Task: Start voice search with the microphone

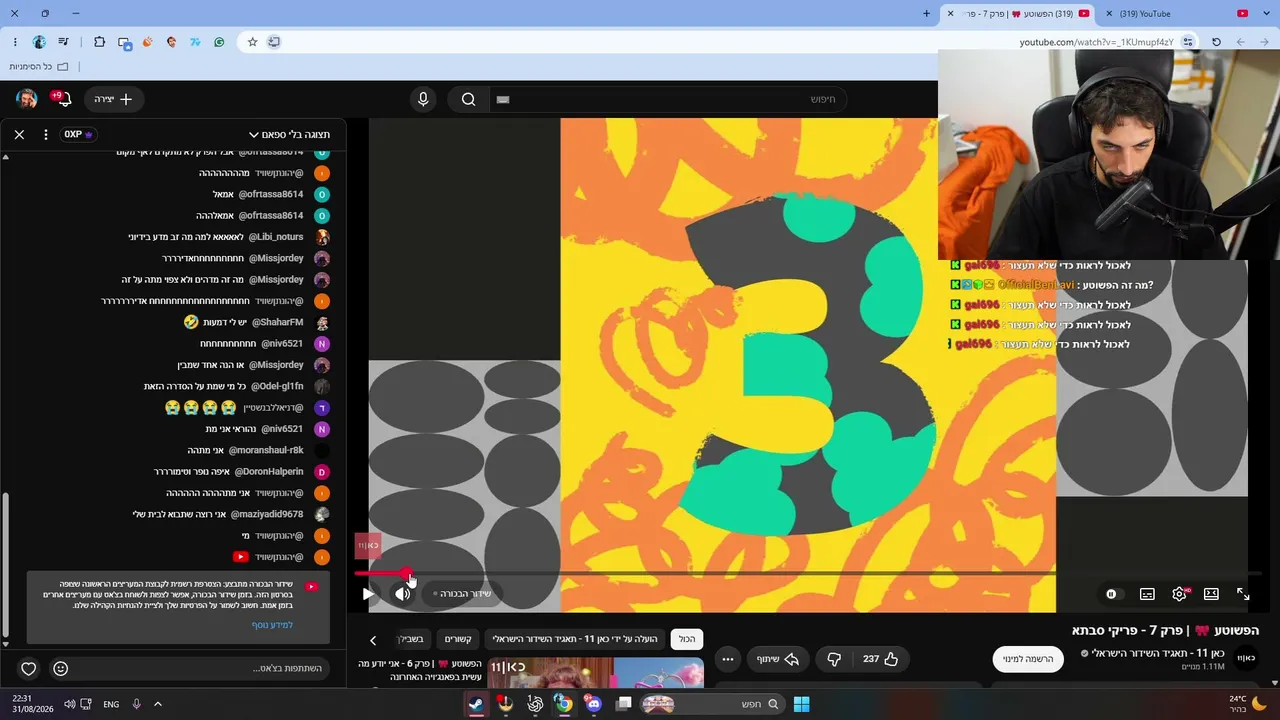Action: click(423, 99)
